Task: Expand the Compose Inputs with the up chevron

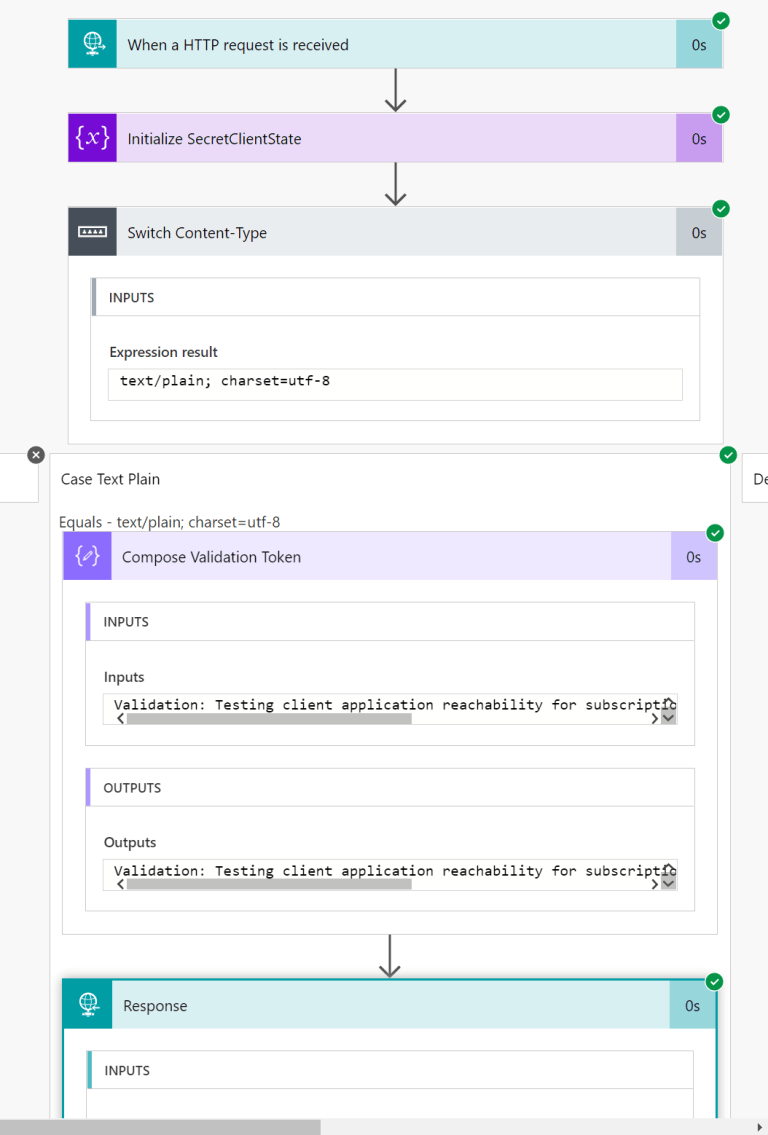Action: [670, 699]
